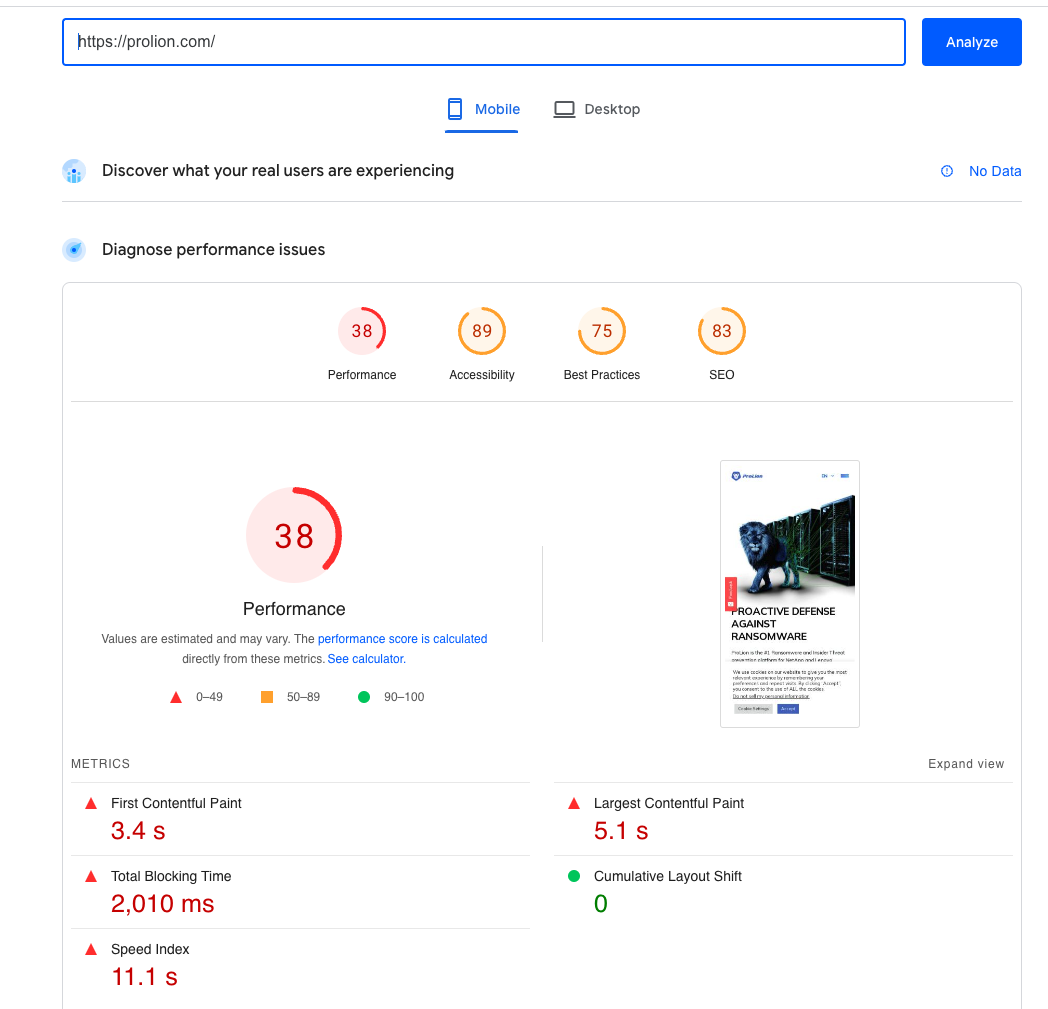
Task: Click Diagnose performance issues heading
Action: 213,250
